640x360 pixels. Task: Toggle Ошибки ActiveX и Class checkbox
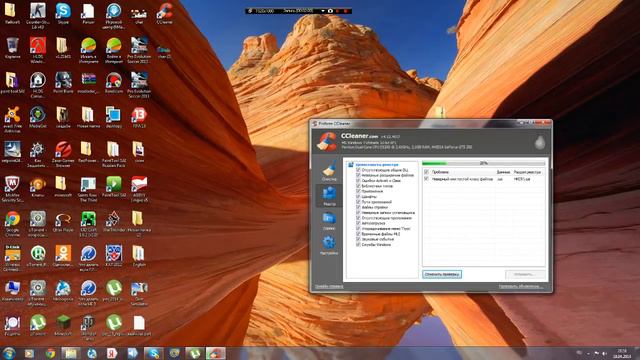(358, 180)
